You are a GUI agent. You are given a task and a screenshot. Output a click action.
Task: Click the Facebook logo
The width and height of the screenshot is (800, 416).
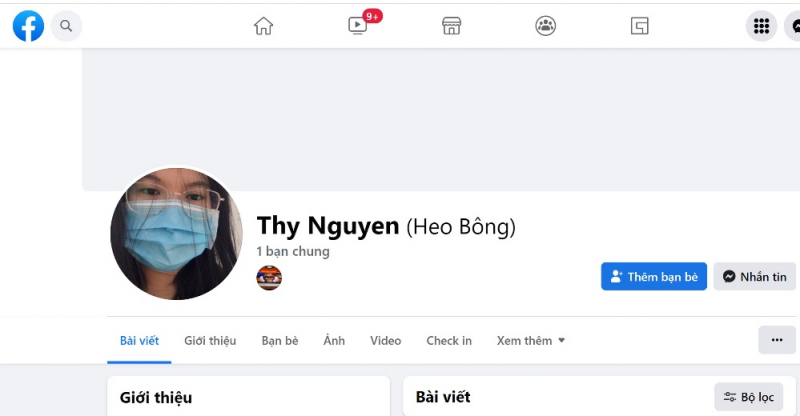click(x=28, y=26)
